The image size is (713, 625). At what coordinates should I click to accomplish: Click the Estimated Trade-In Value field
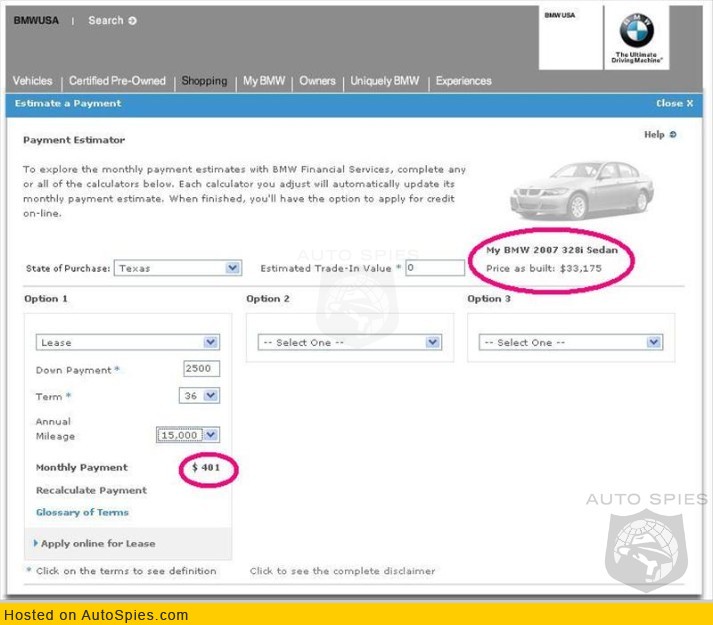[435, 267]
